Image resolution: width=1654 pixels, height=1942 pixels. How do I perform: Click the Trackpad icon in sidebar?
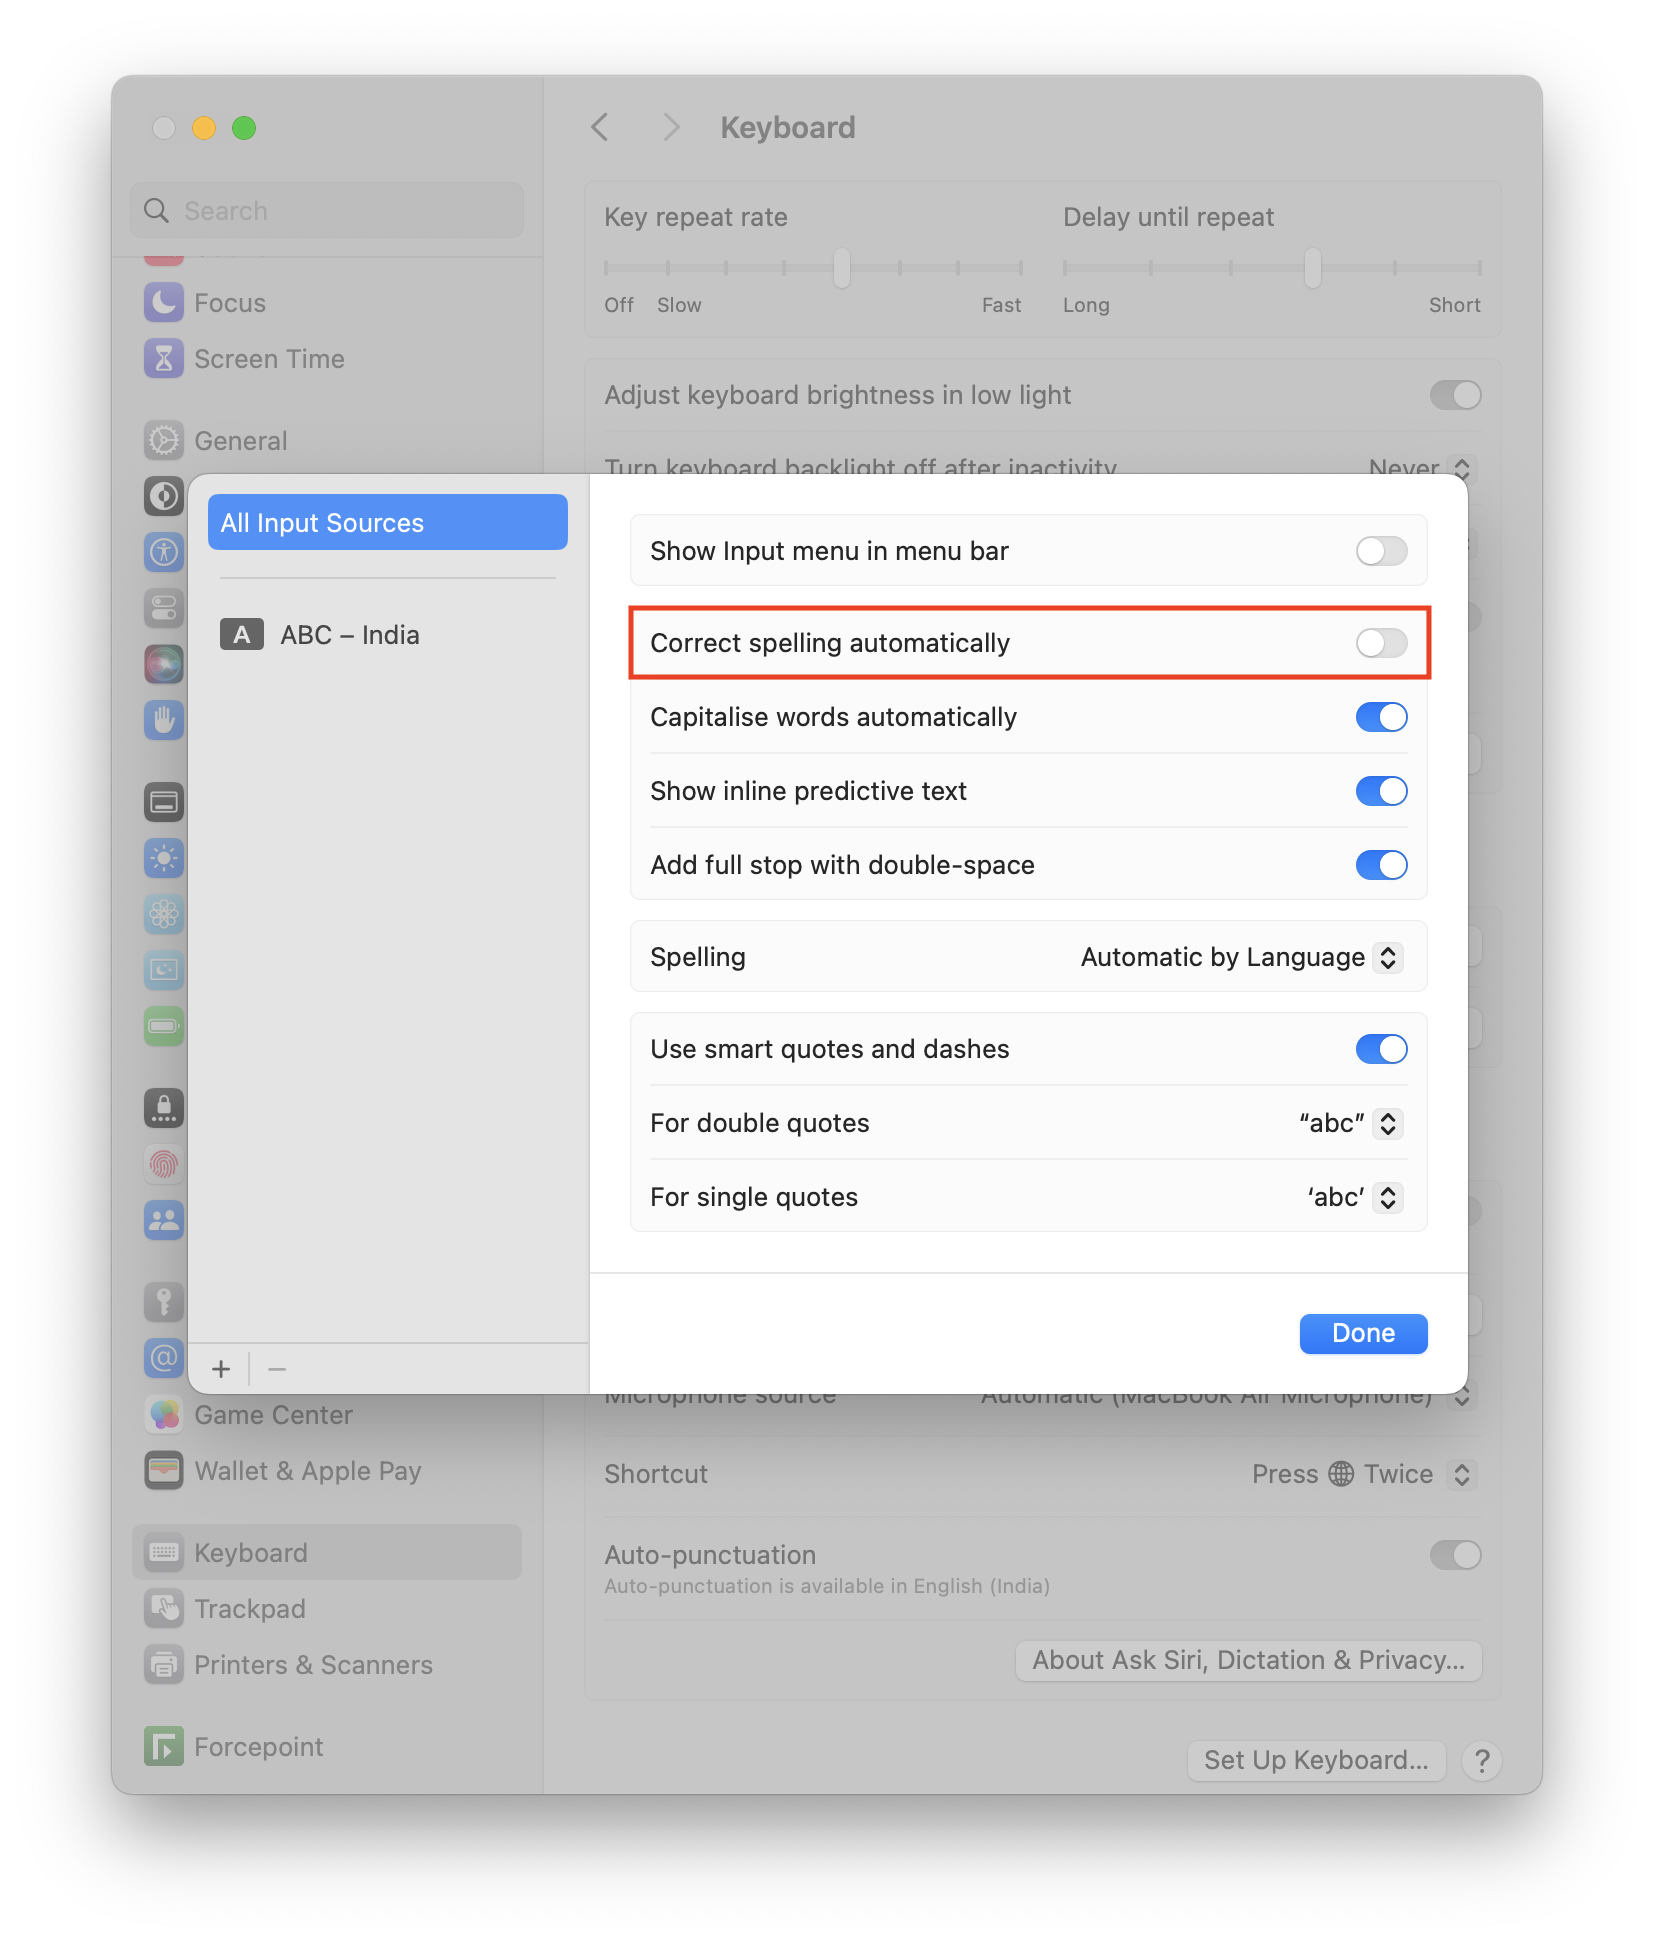pos(164,1609)
